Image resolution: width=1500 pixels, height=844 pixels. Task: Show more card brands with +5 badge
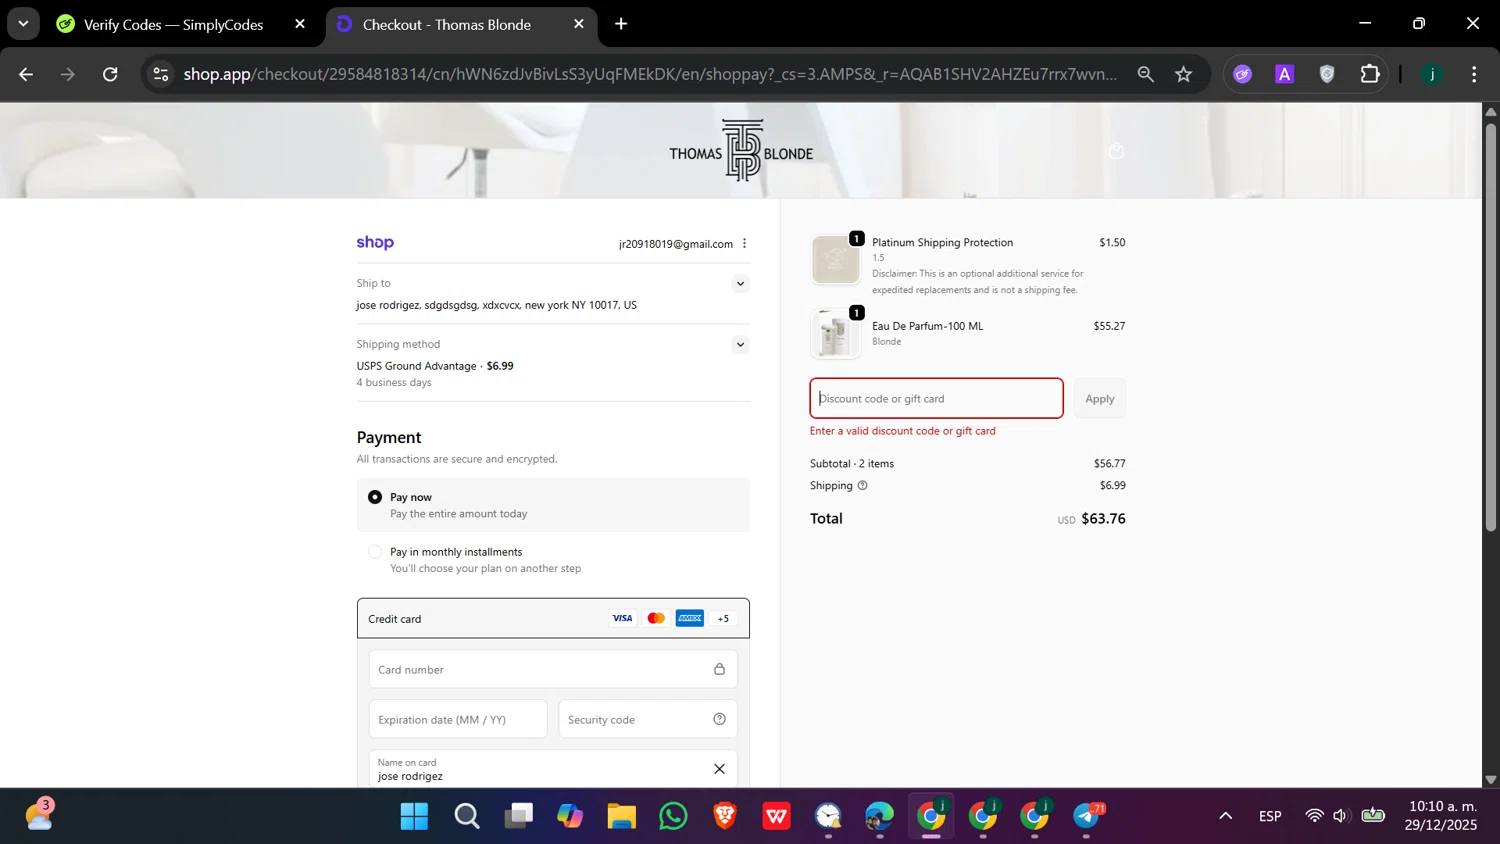coord(723,619)
